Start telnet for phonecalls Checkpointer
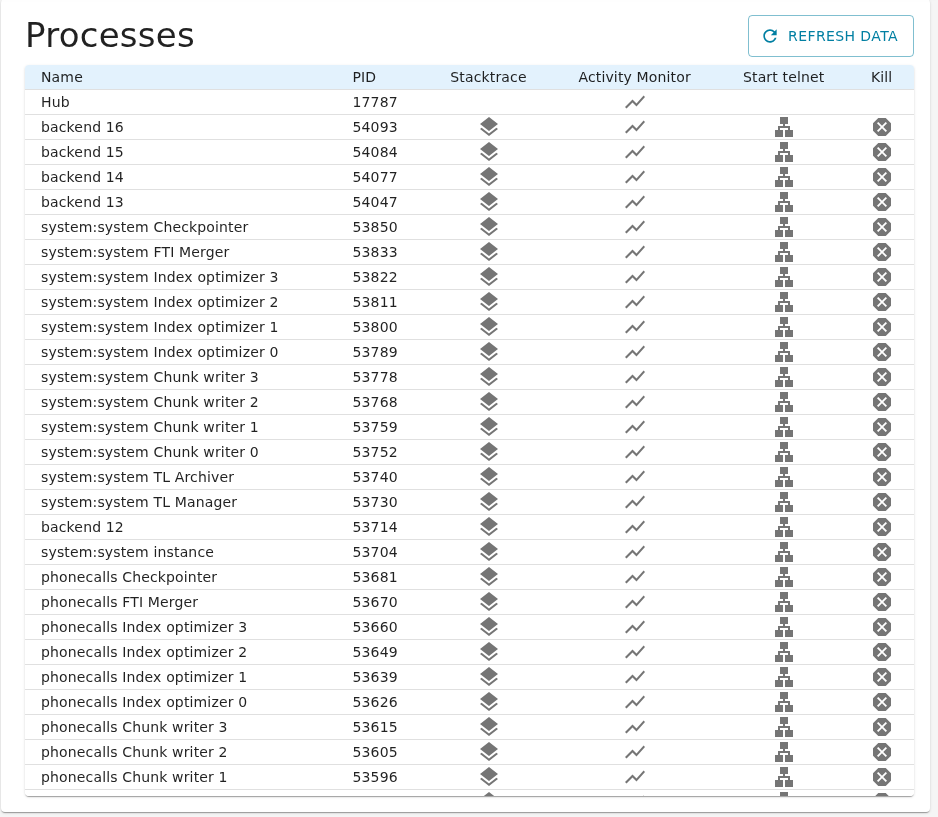Image resolution: width=938 pixels, height=817 pixels. (784, 577)
